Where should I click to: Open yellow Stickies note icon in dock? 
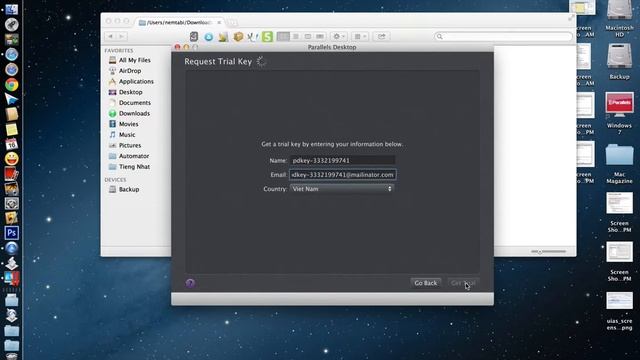[11, 129]
